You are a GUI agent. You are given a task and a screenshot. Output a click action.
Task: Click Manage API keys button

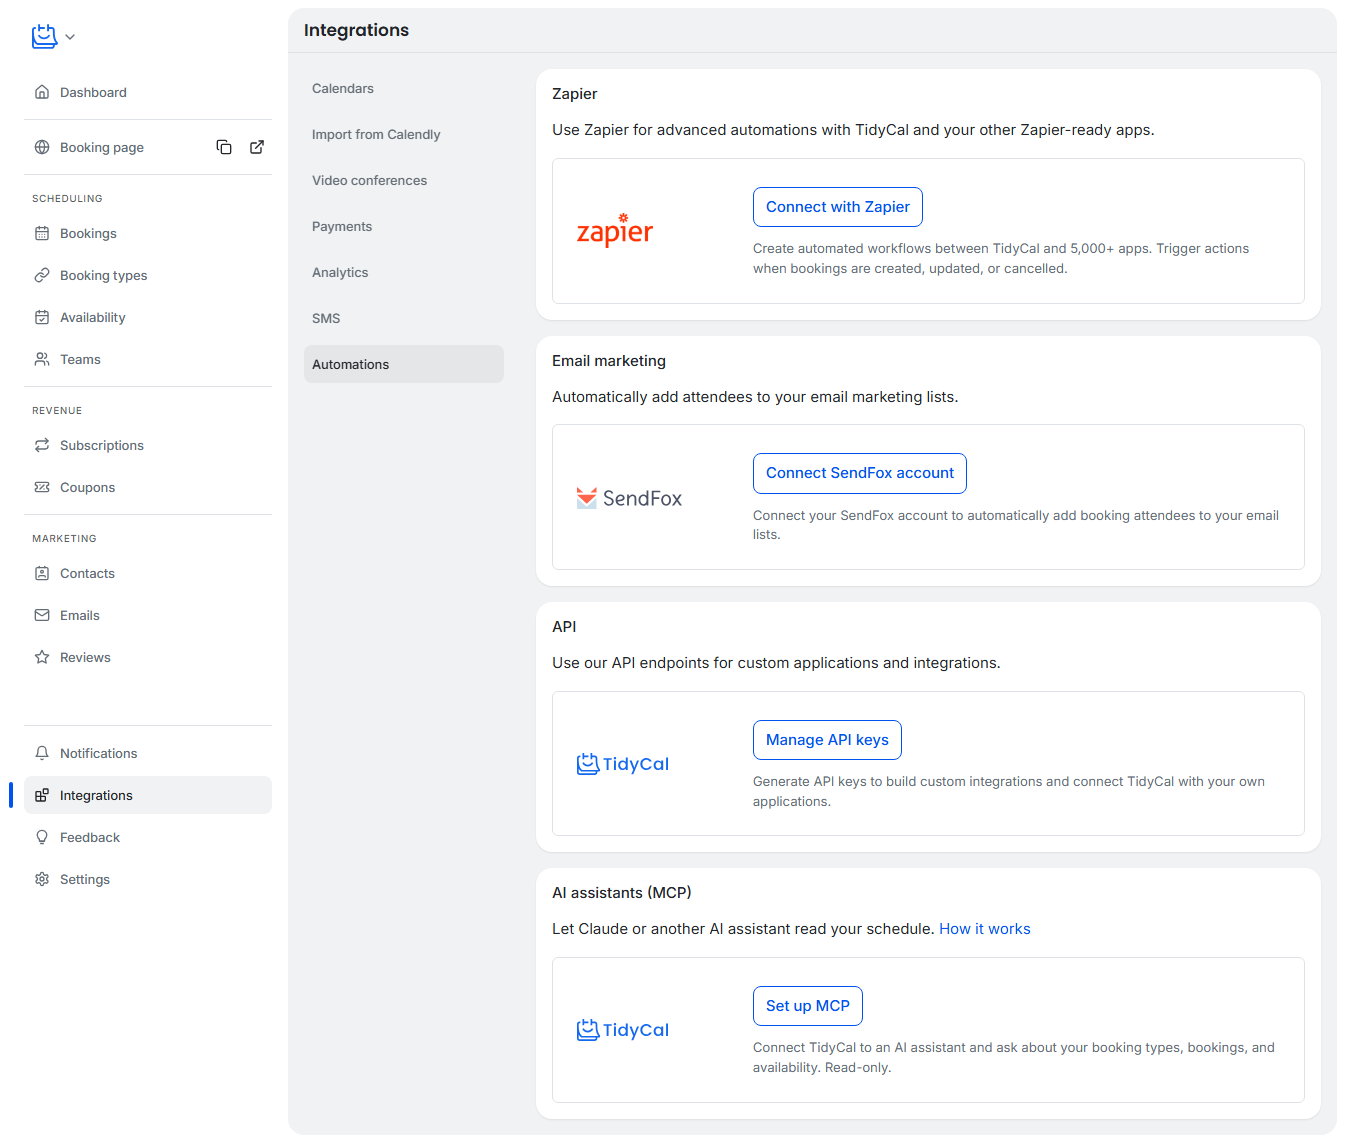click(827, 740)
